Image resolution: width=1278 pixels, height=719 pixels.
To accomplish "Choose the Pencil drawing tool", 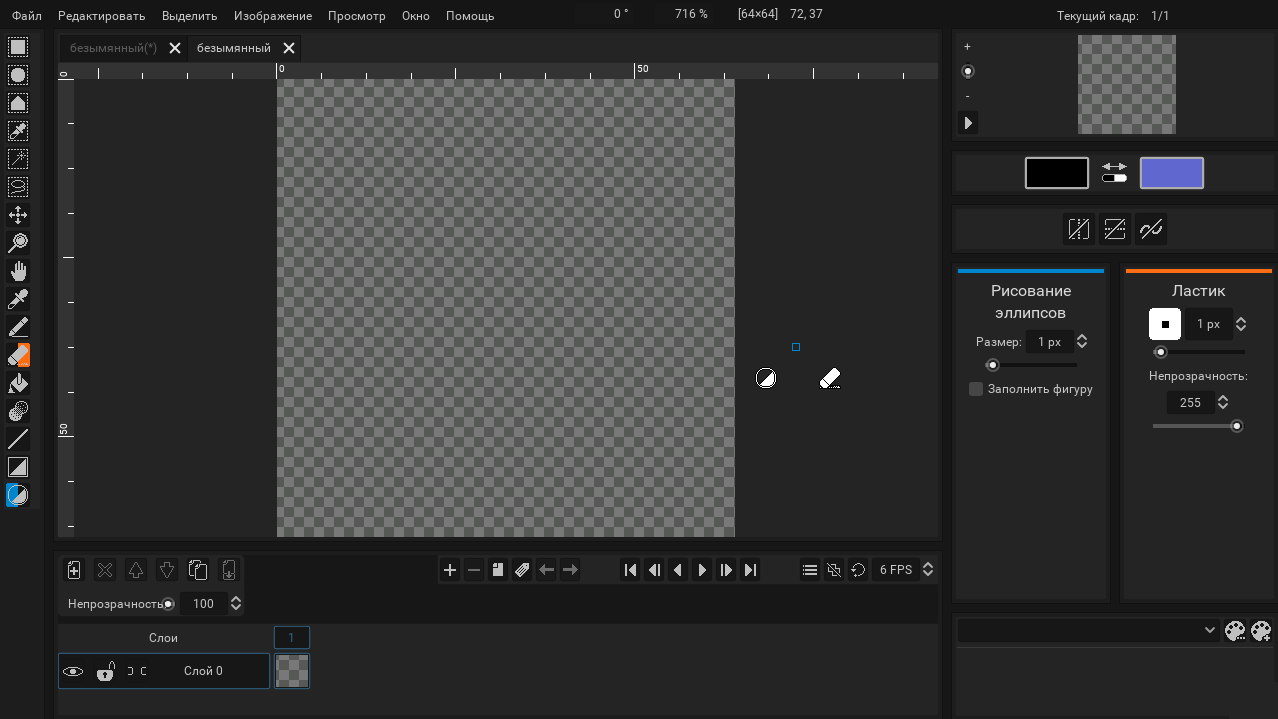I will pyautogui.click(x=18, y=327).
